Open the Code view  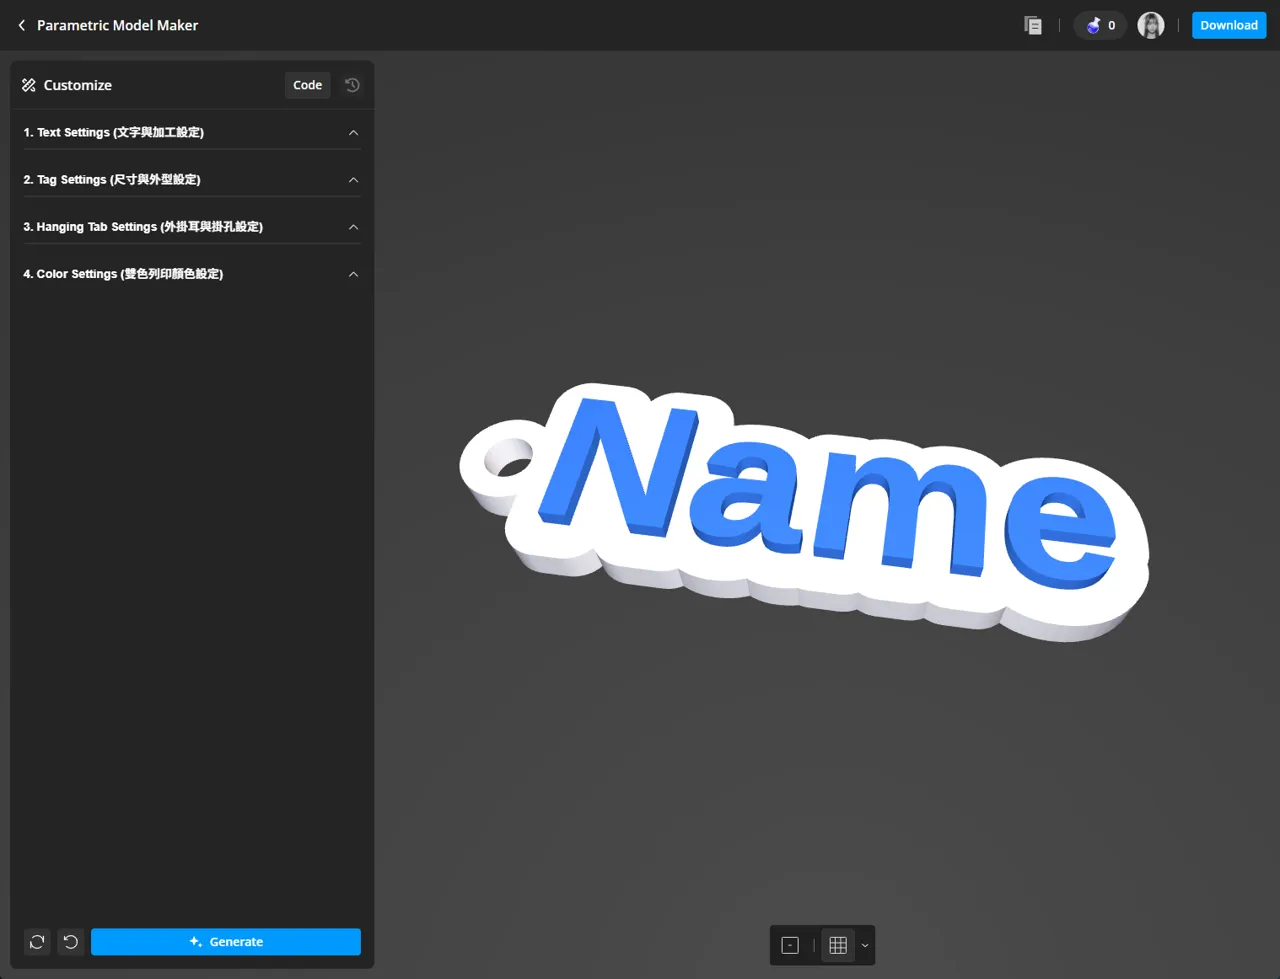pos(308,85)
